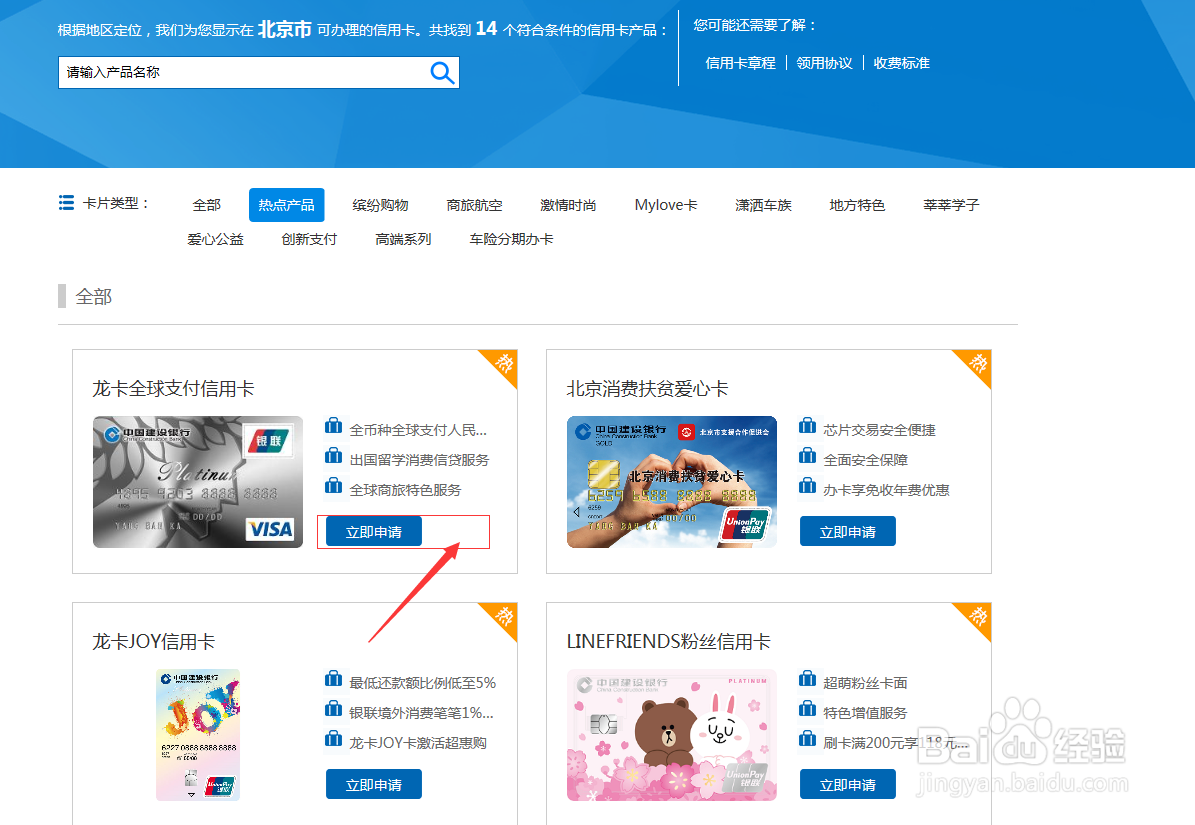The width and height of the screenshot is (1195, 825).
Task: Apply now for 龙卡全球支付信用卡
Action: [373, 532]
